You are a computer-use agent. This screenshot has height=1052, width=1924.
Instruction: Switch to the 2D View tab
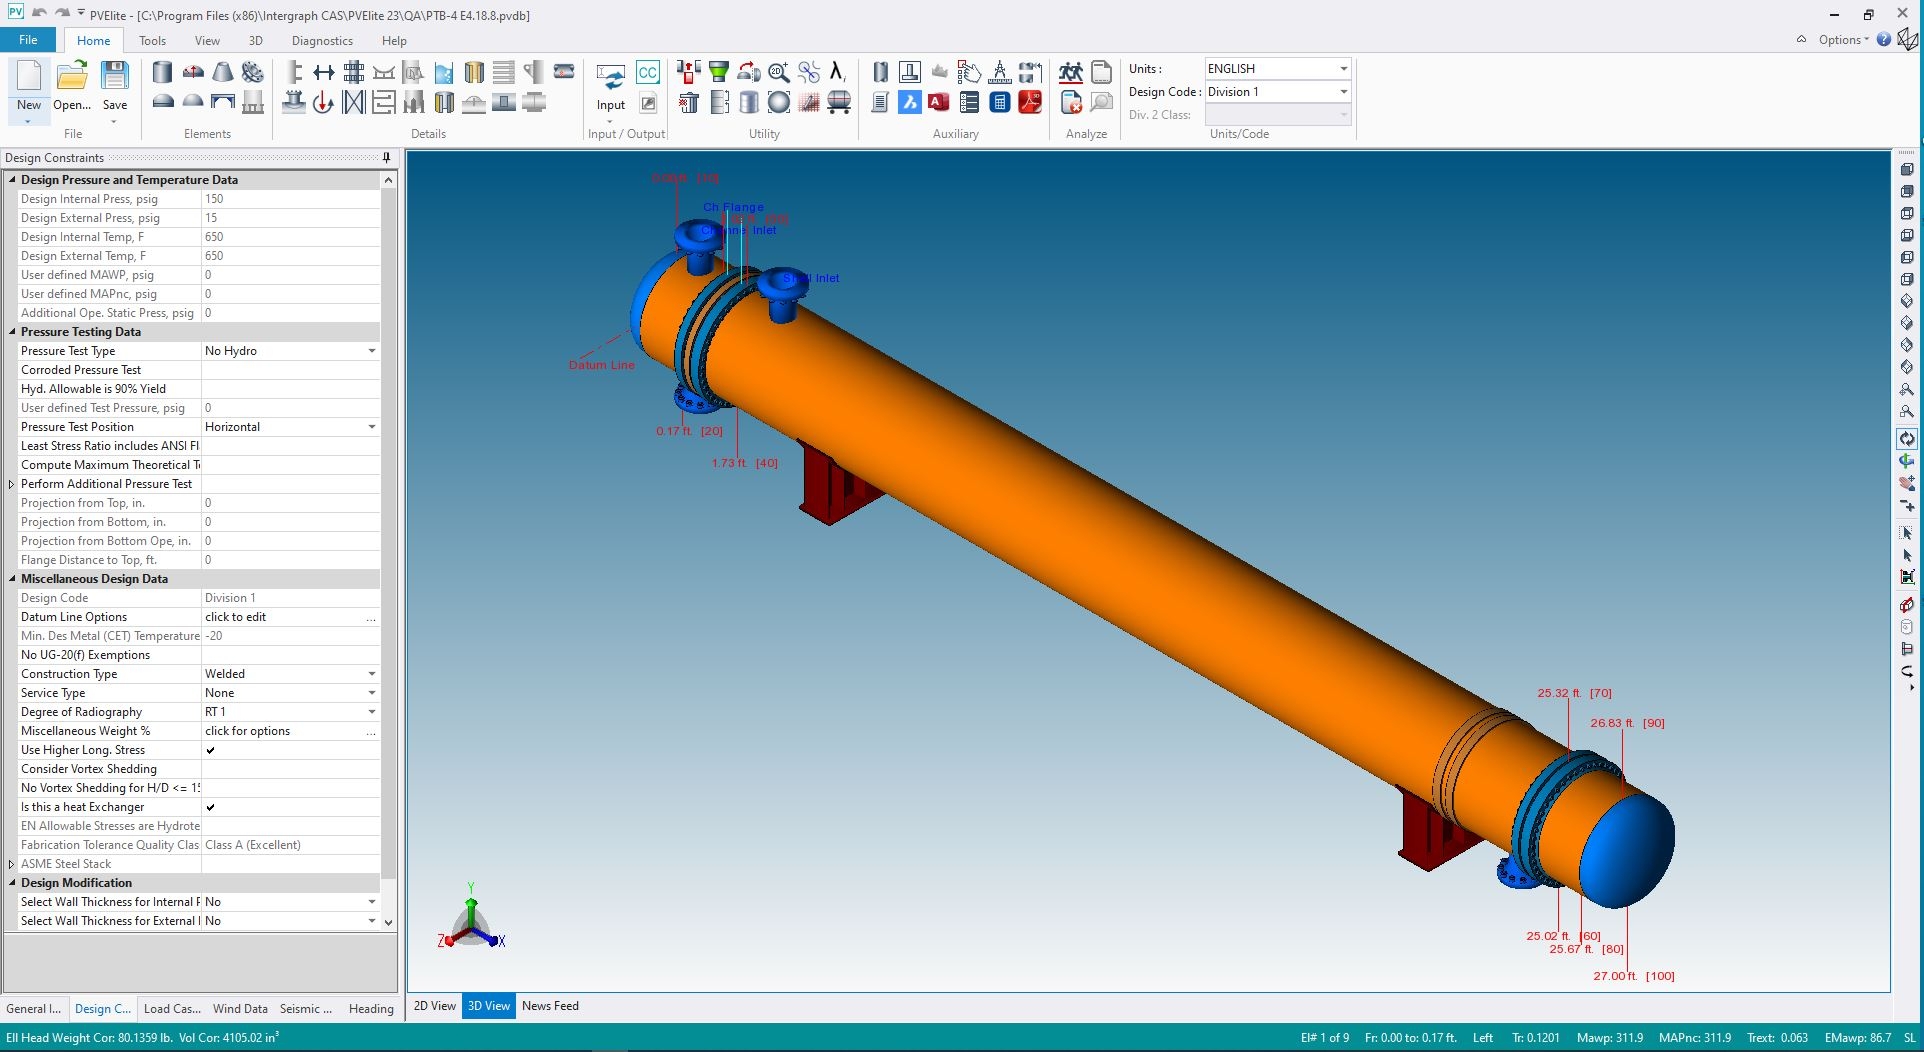[x=435, y=1006]
